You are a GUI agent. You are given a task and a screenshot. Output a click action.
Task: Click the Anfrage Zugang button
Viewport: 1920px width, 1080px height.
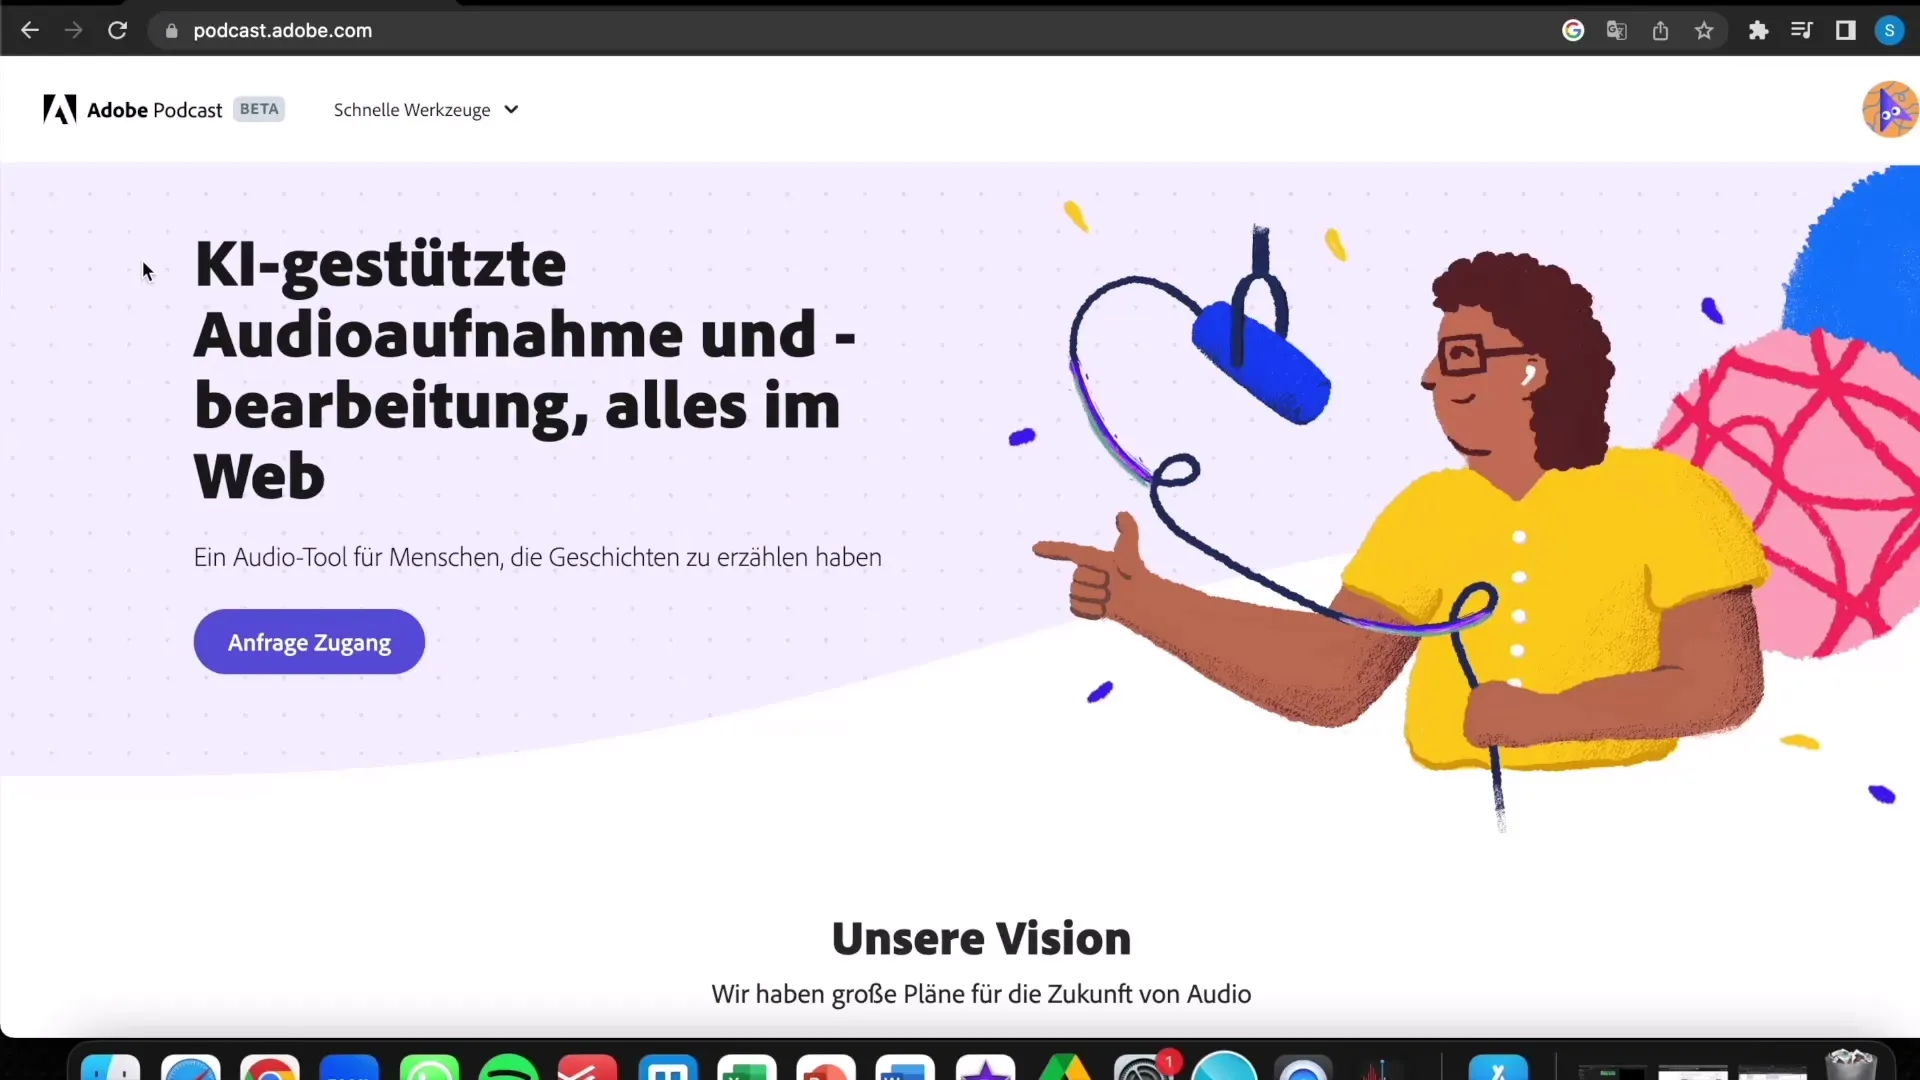click(310, 642)
